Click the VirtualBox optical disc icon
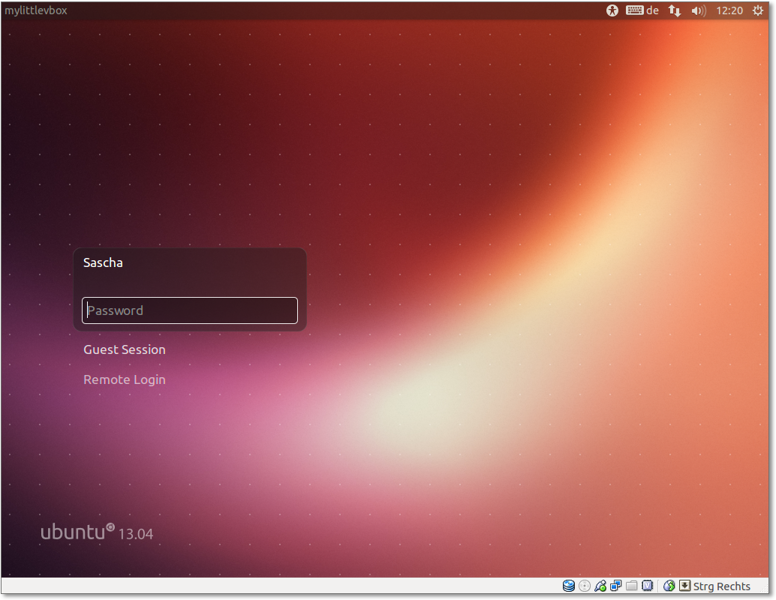776x600 pixels. click(585, 587)
